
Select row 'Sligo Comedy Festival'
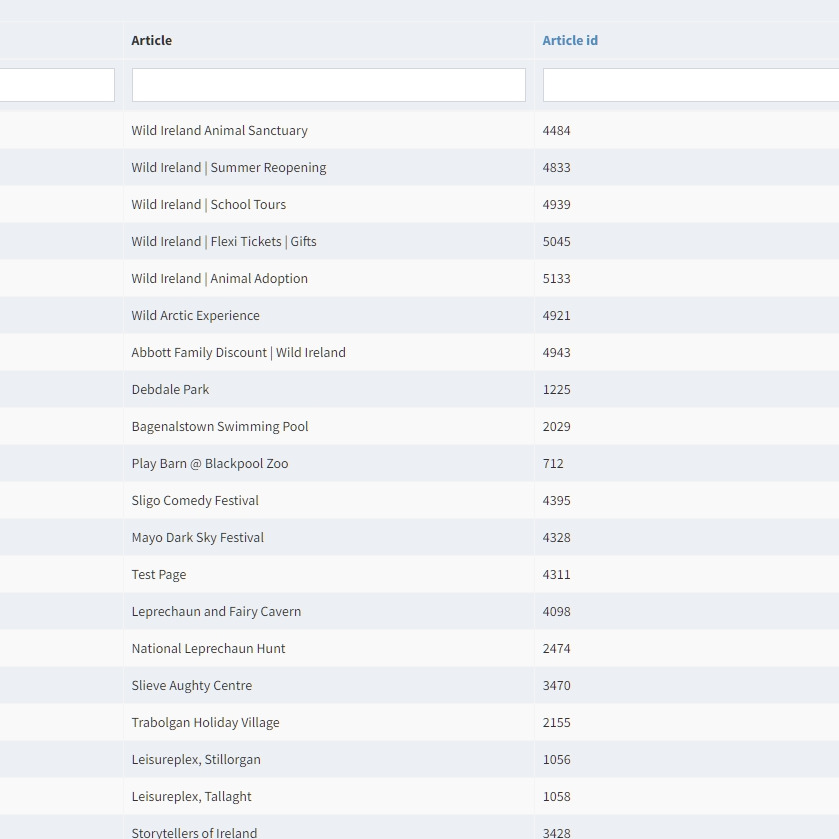[x=420, y=500]
